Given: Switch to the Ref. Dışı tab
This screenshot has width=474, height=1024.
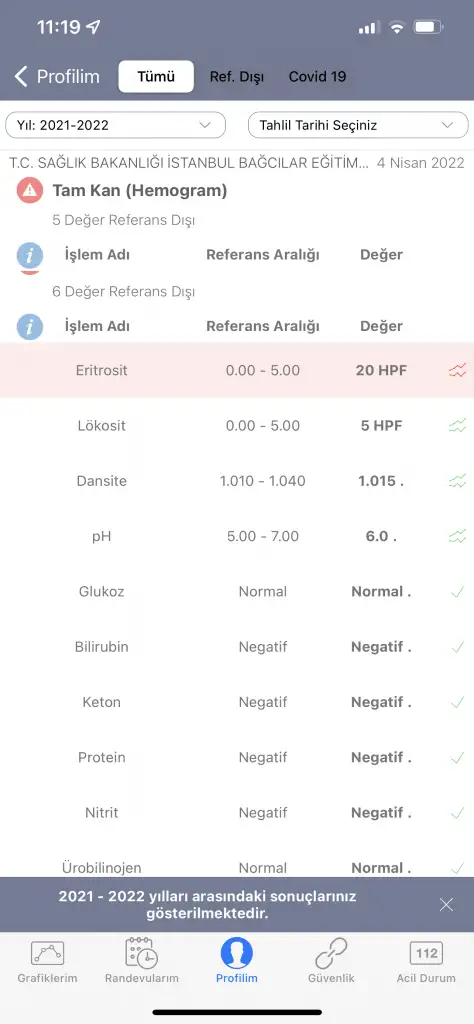Looking at the screenshot, I should (x=236, y=76).
